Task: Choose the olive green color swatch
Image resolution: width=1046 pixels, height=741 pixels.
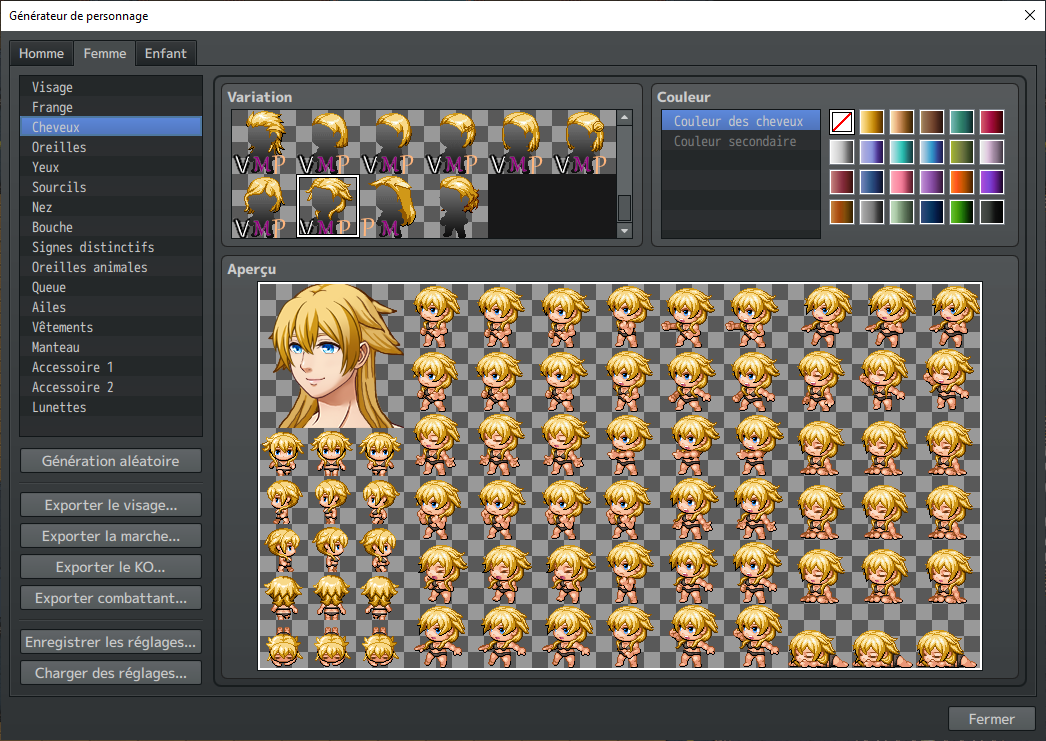Action: 962,152
